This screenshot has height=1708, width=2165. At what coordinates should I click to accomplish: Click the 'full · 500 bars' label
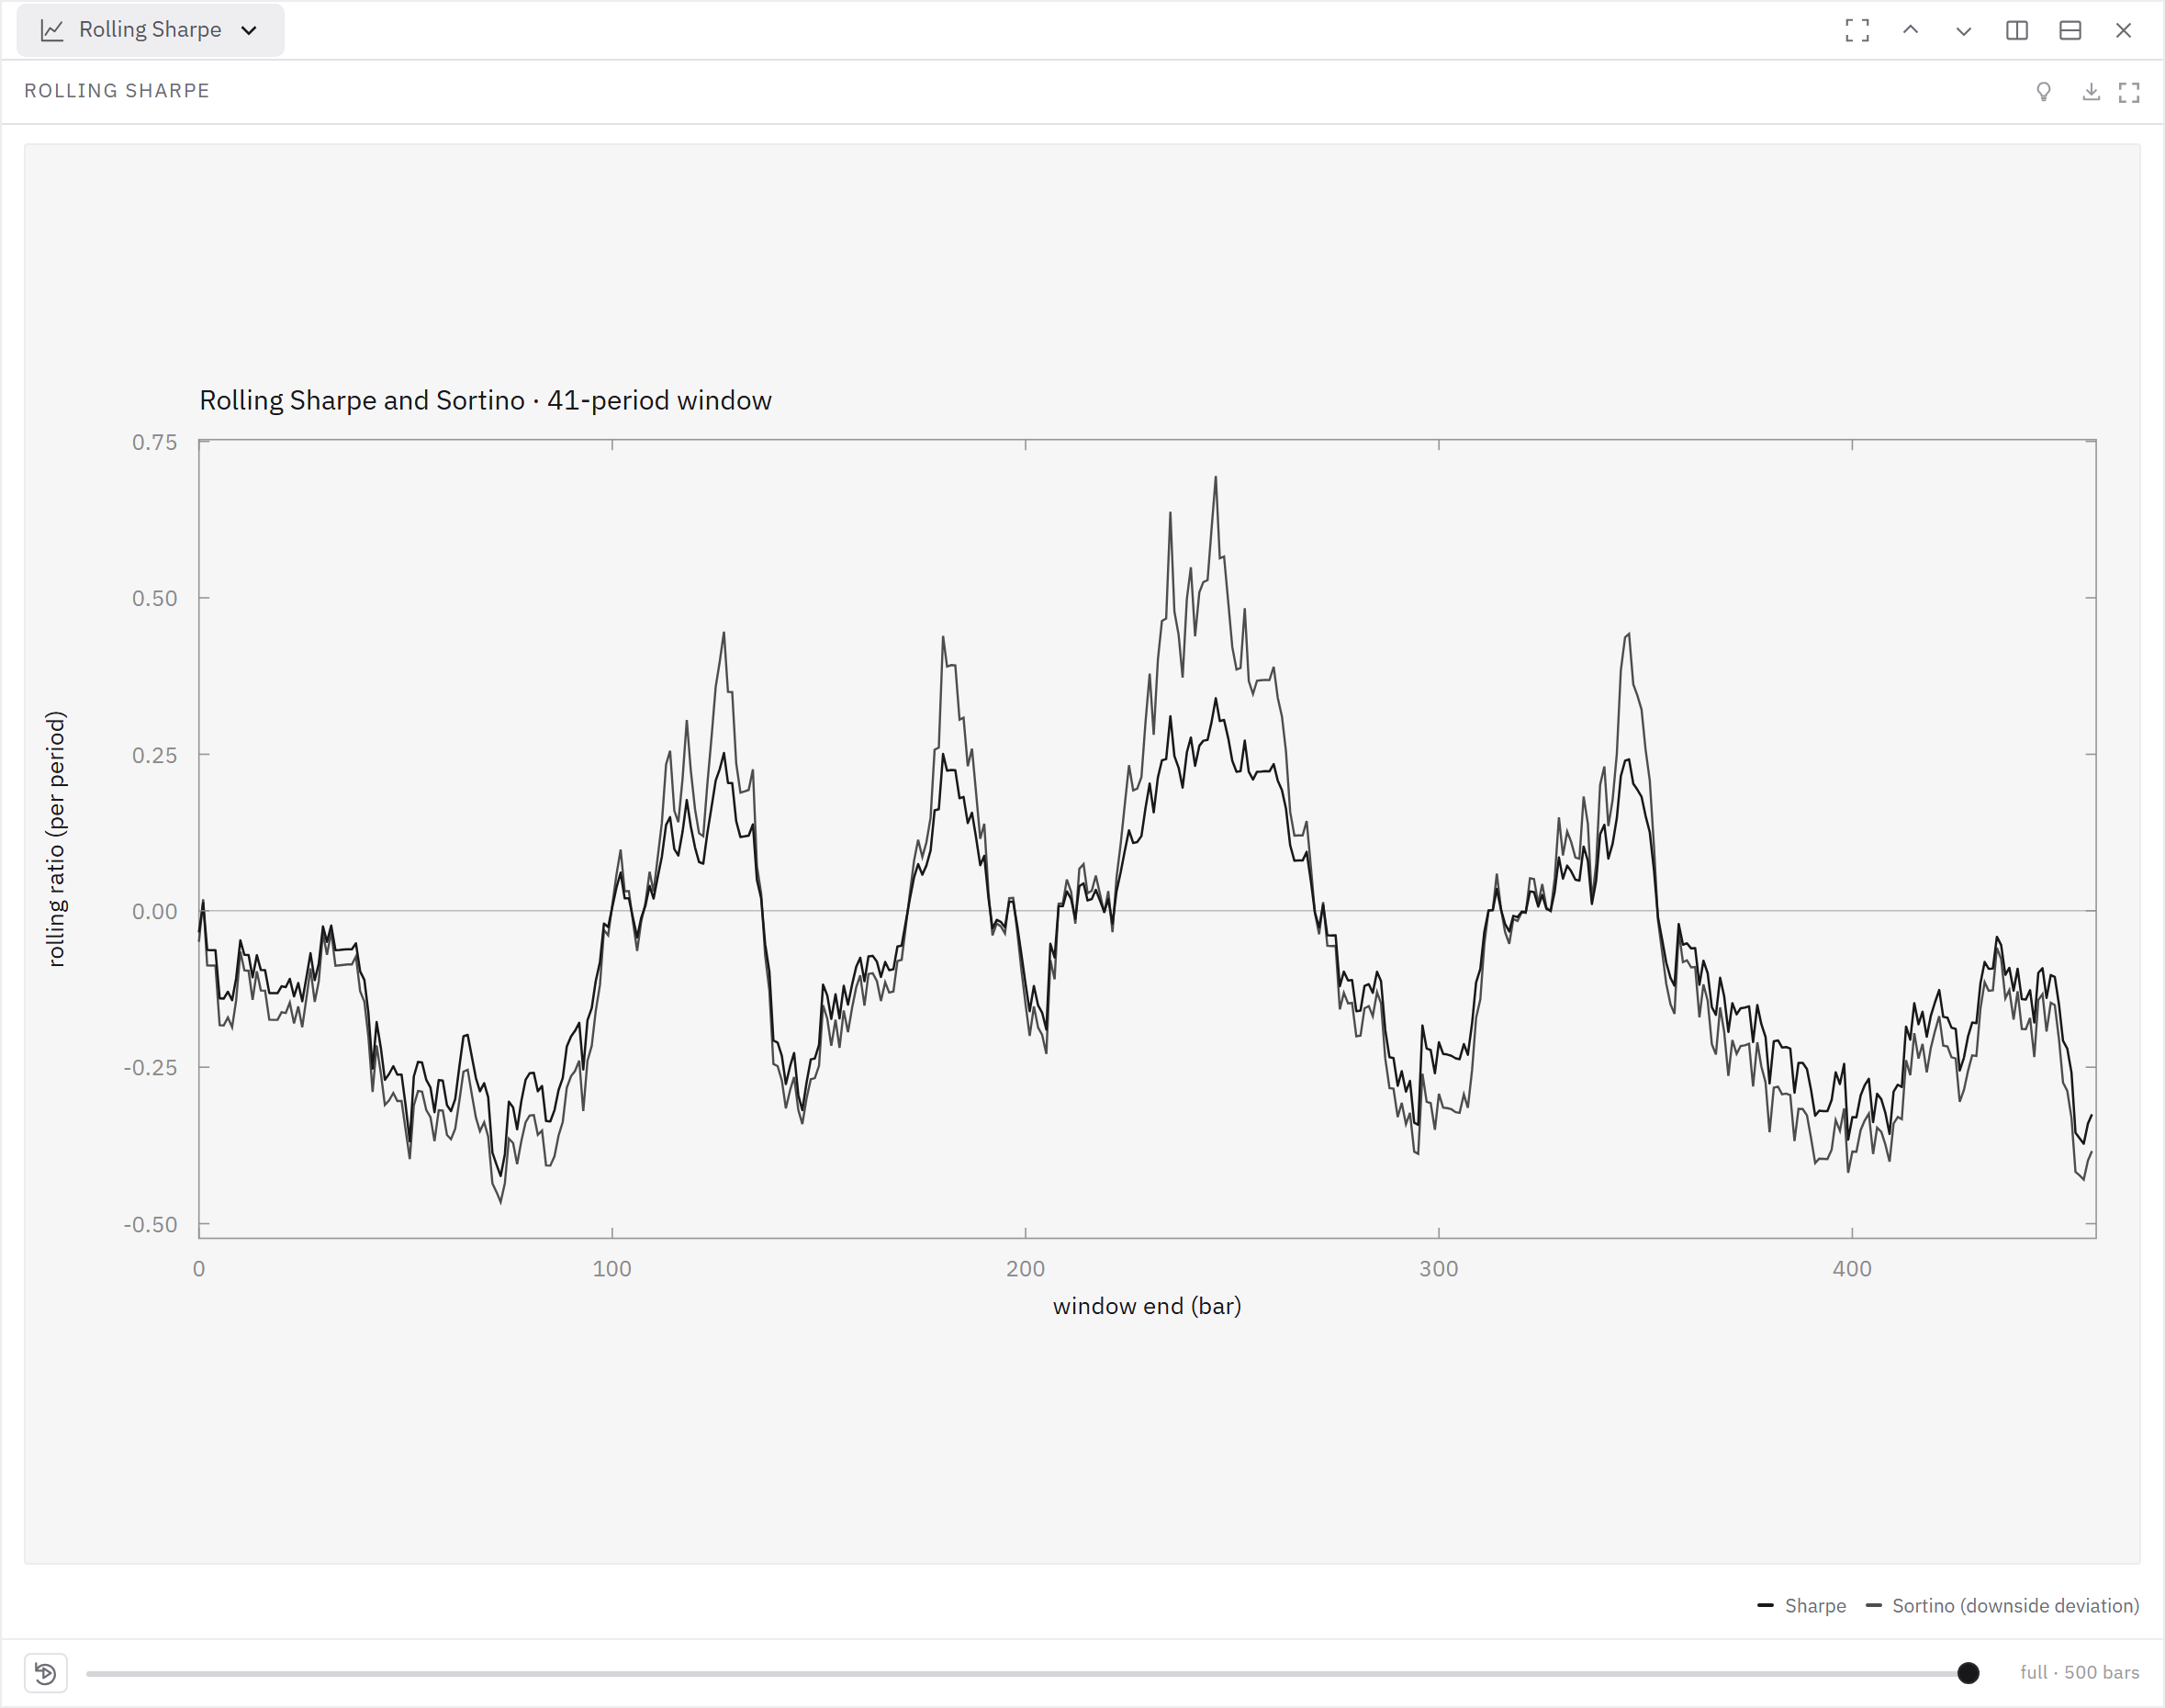pyautogui.click(x=2079, y=1673)
